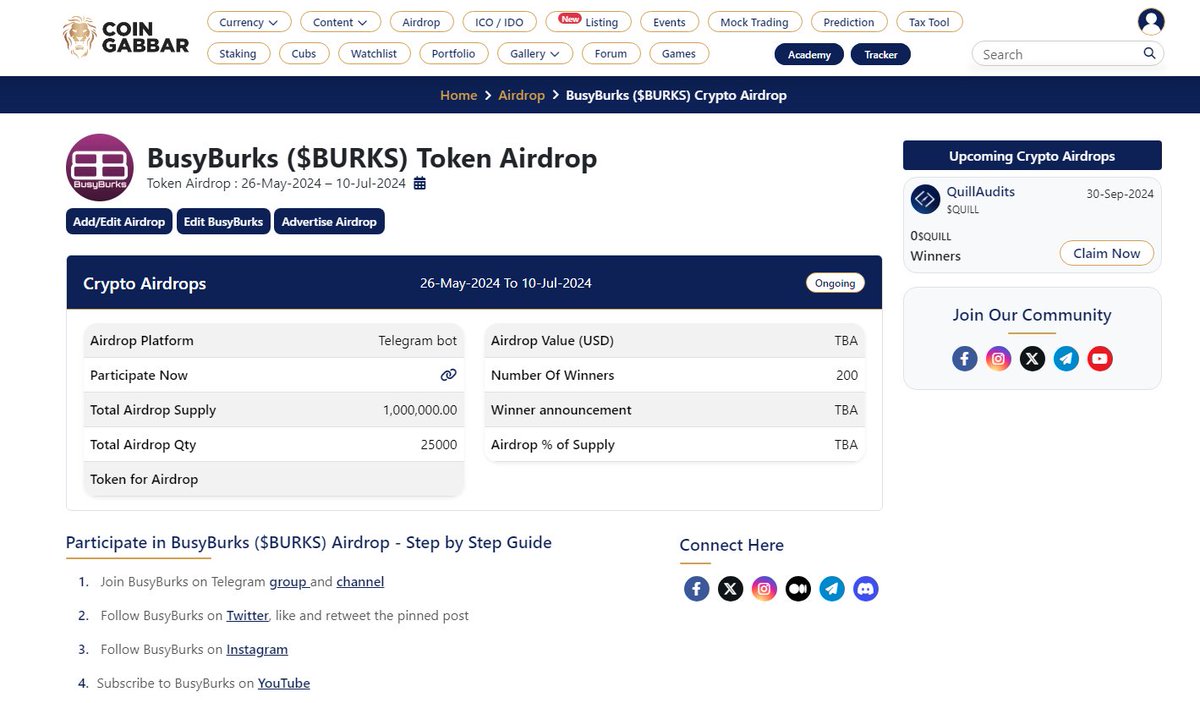
Task: Open Instagram under Connect Here
Action: 765,589
